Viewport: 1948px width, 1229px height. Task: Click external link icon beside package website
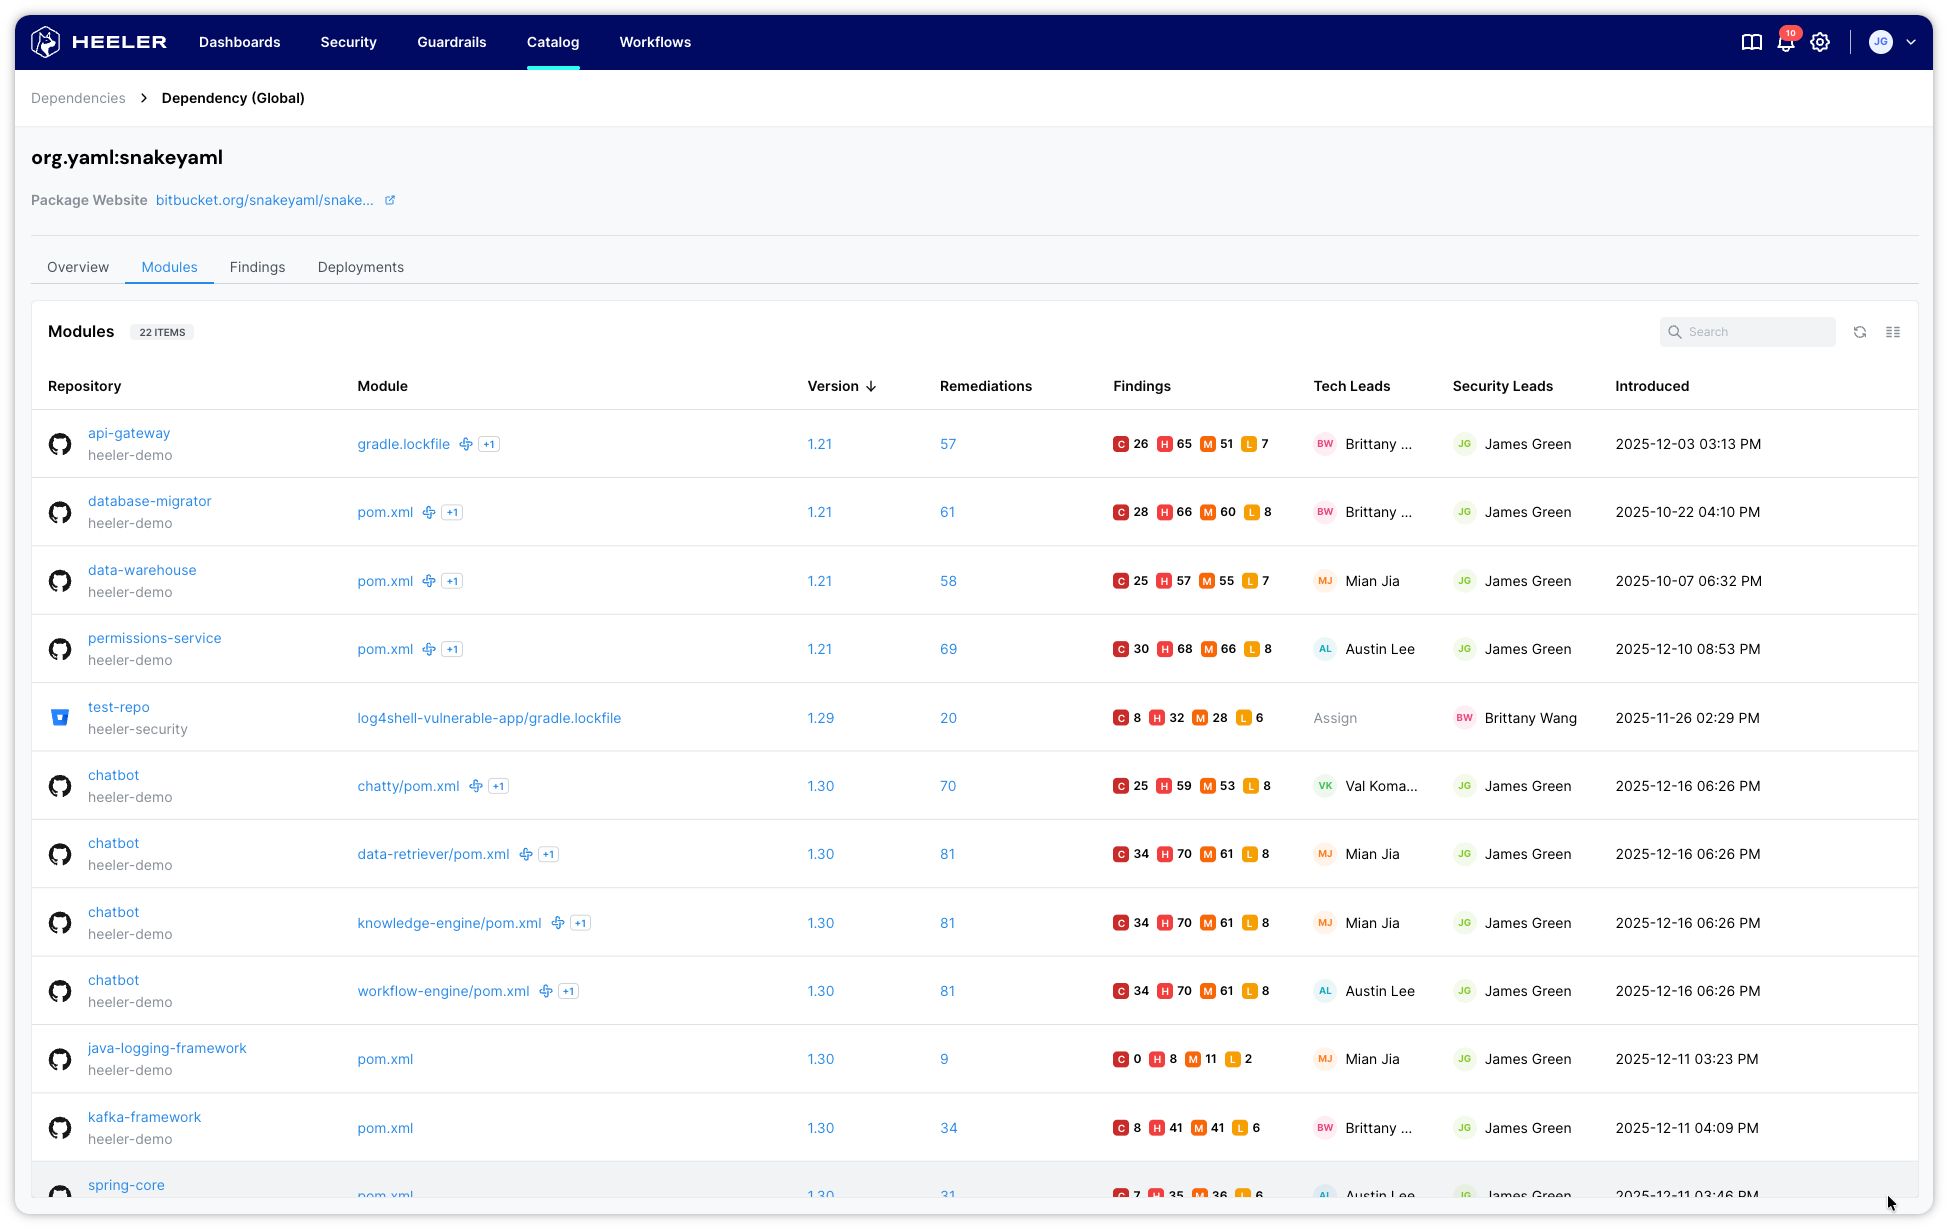390,200
